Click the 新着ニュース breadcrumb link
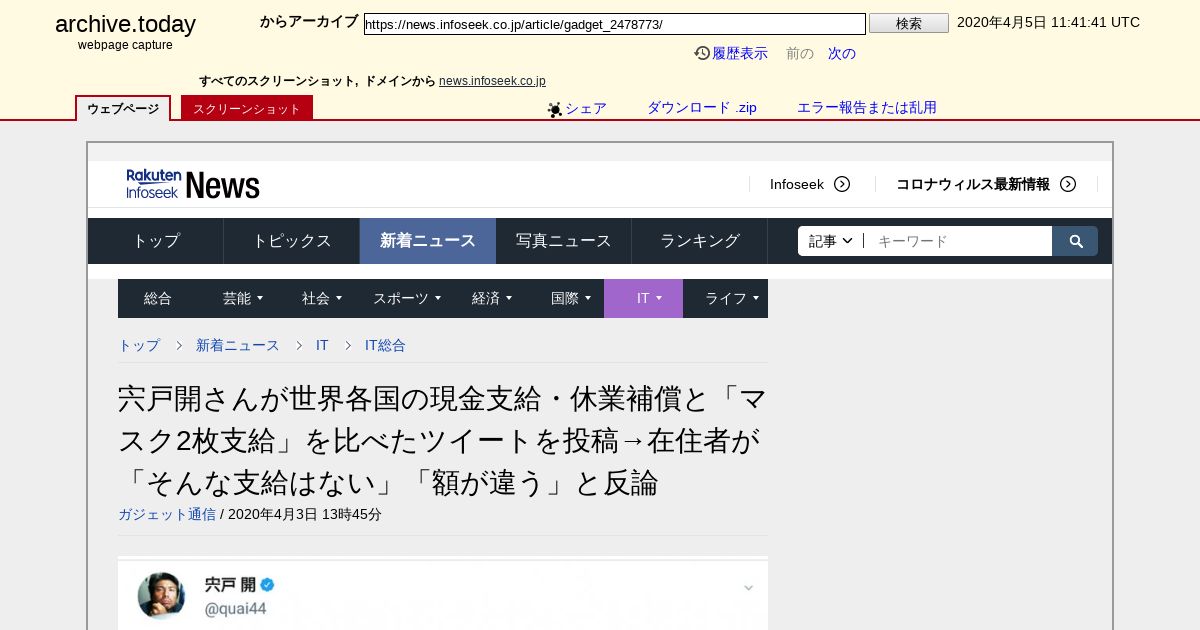Viewport: 1200px width, 630px height. (238, 345)
